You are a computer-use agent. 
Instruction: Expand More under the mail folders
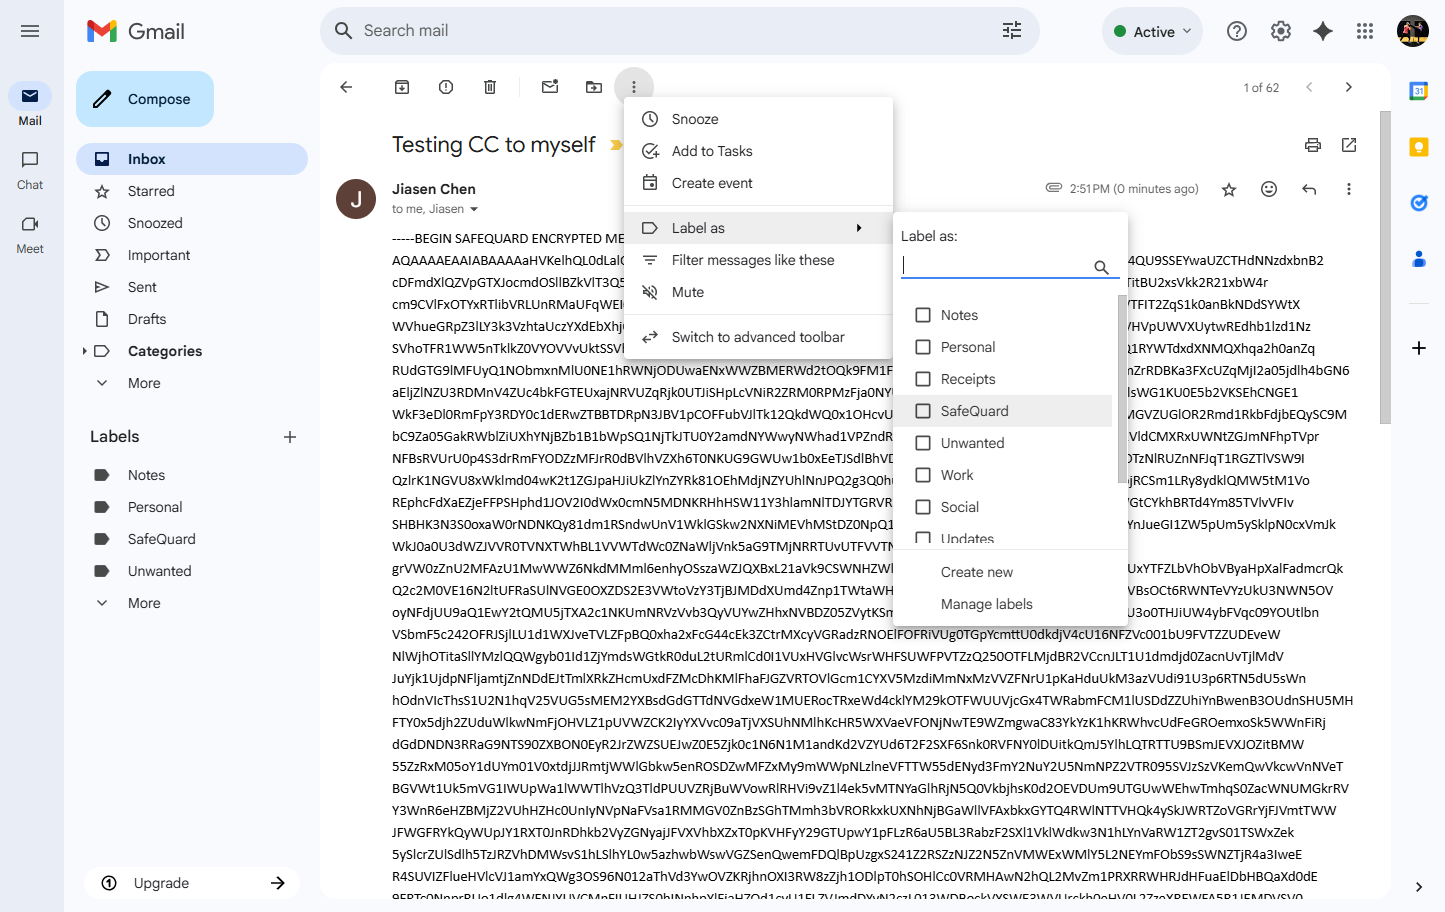point(144,383)
